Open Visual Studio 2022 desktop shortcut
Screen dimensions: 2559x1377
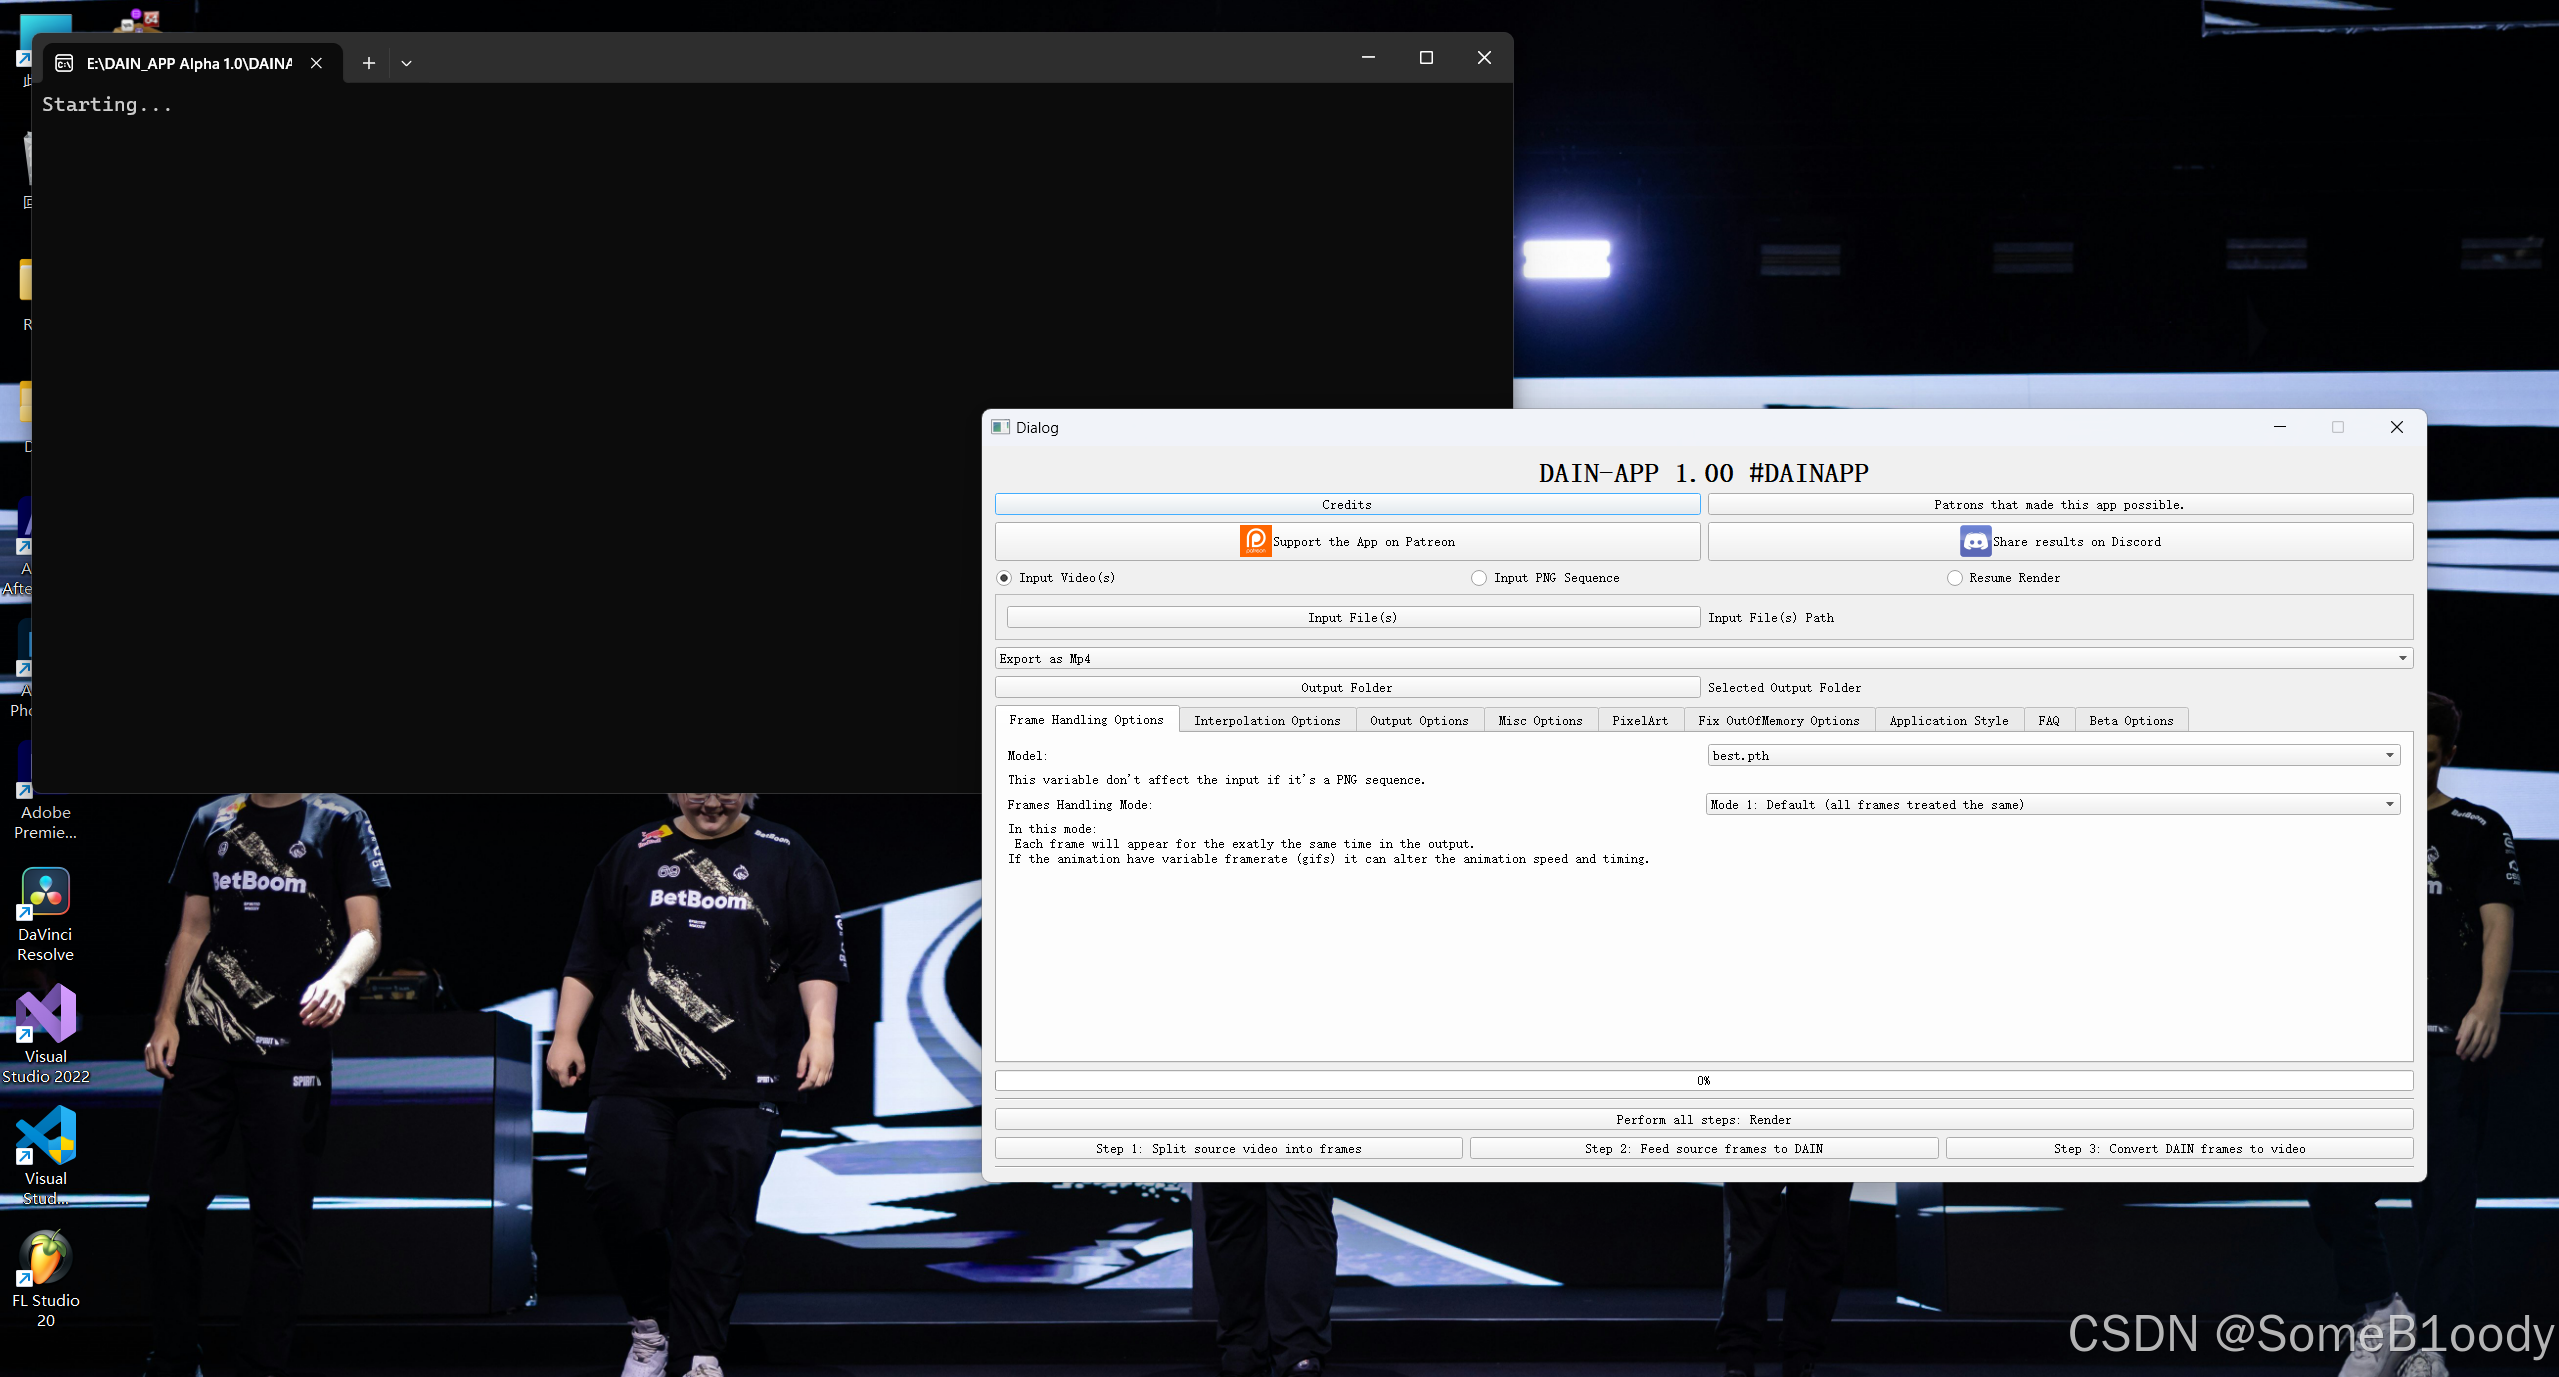click(46, 1014)
